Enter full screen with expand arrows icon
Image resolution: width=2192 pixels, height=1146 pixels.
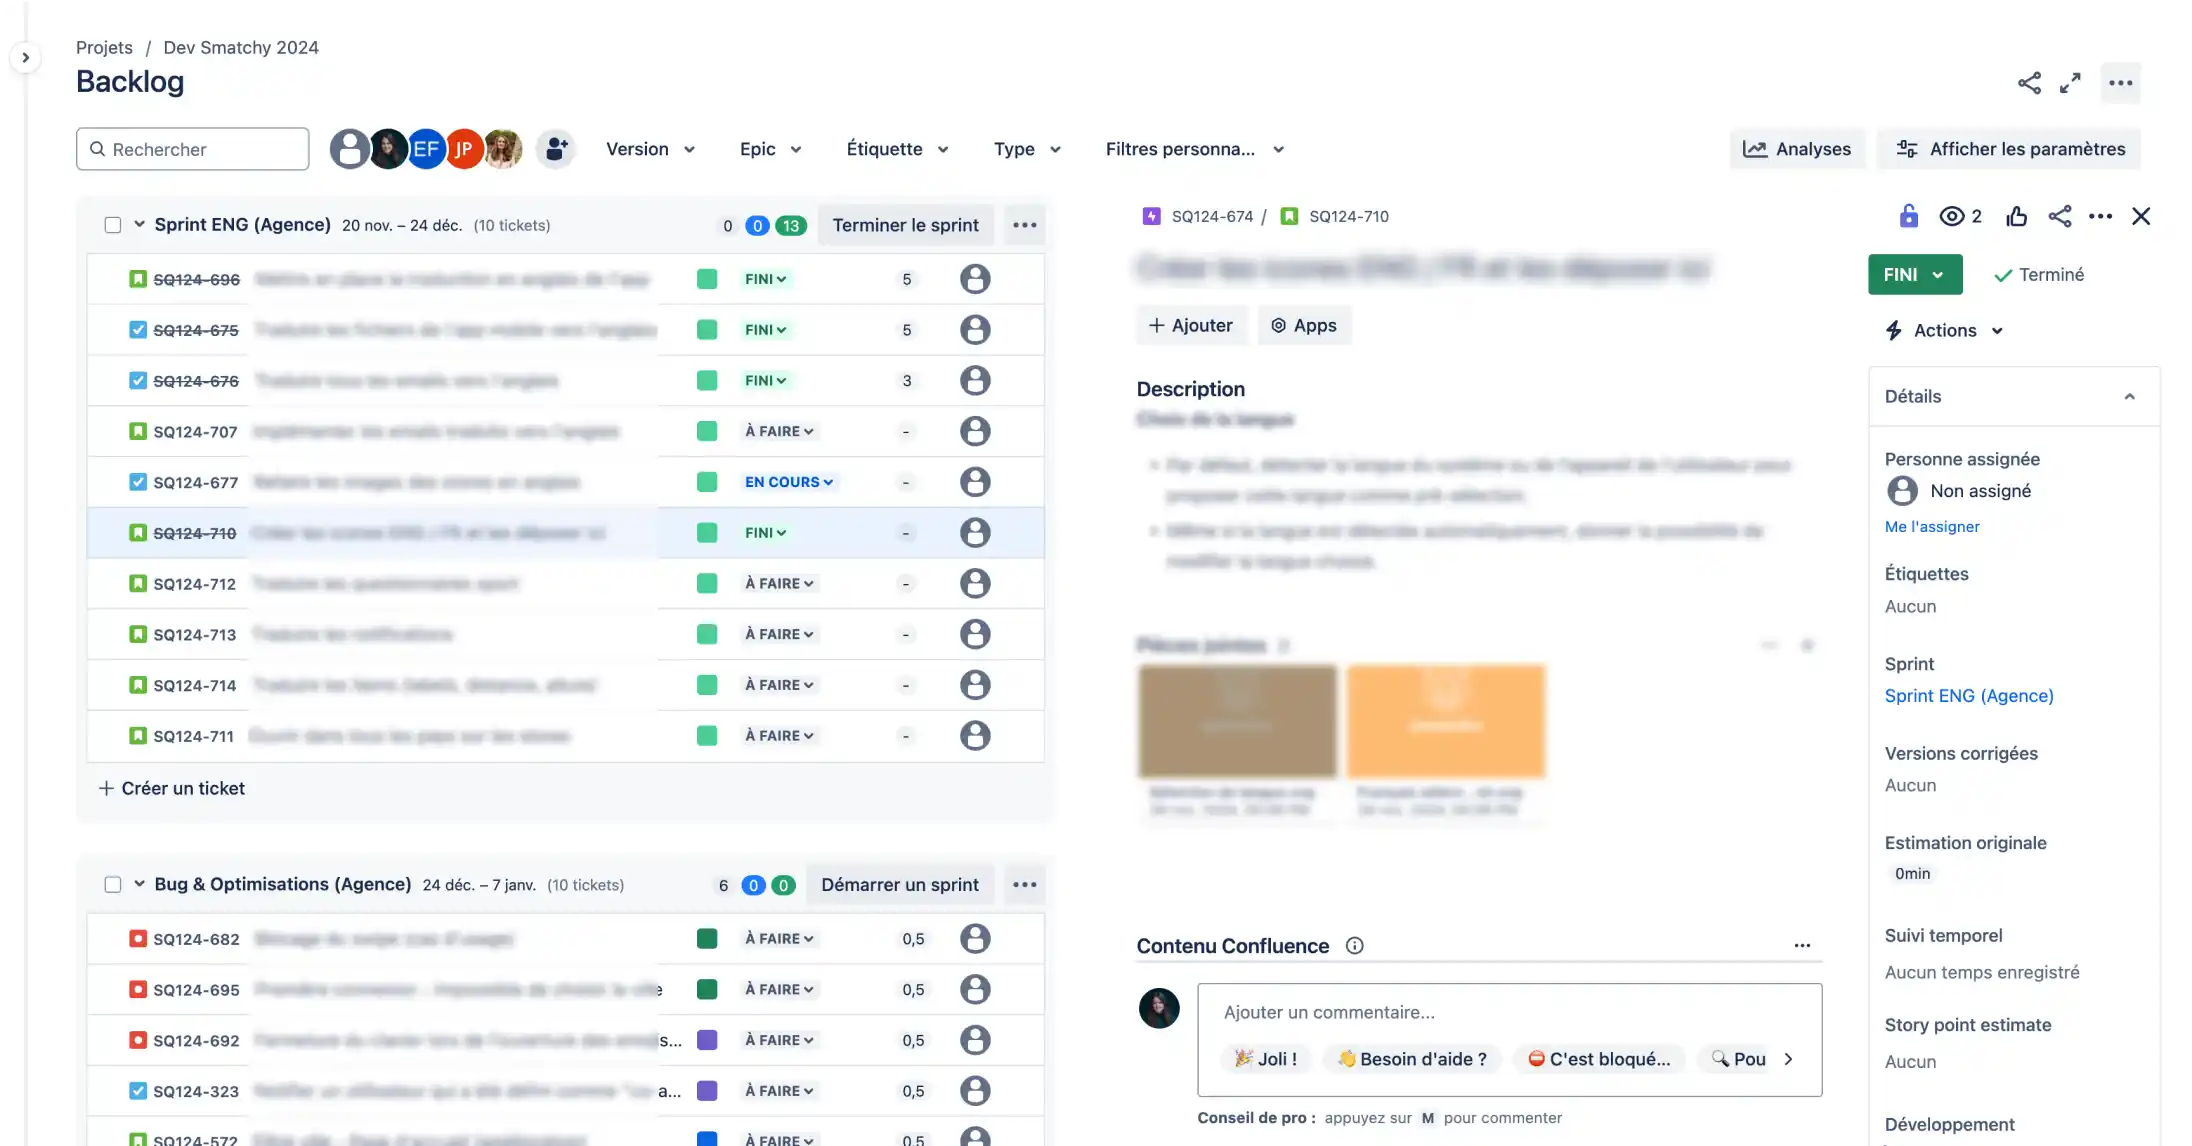pyautogui.click(x=2070, y=83)
